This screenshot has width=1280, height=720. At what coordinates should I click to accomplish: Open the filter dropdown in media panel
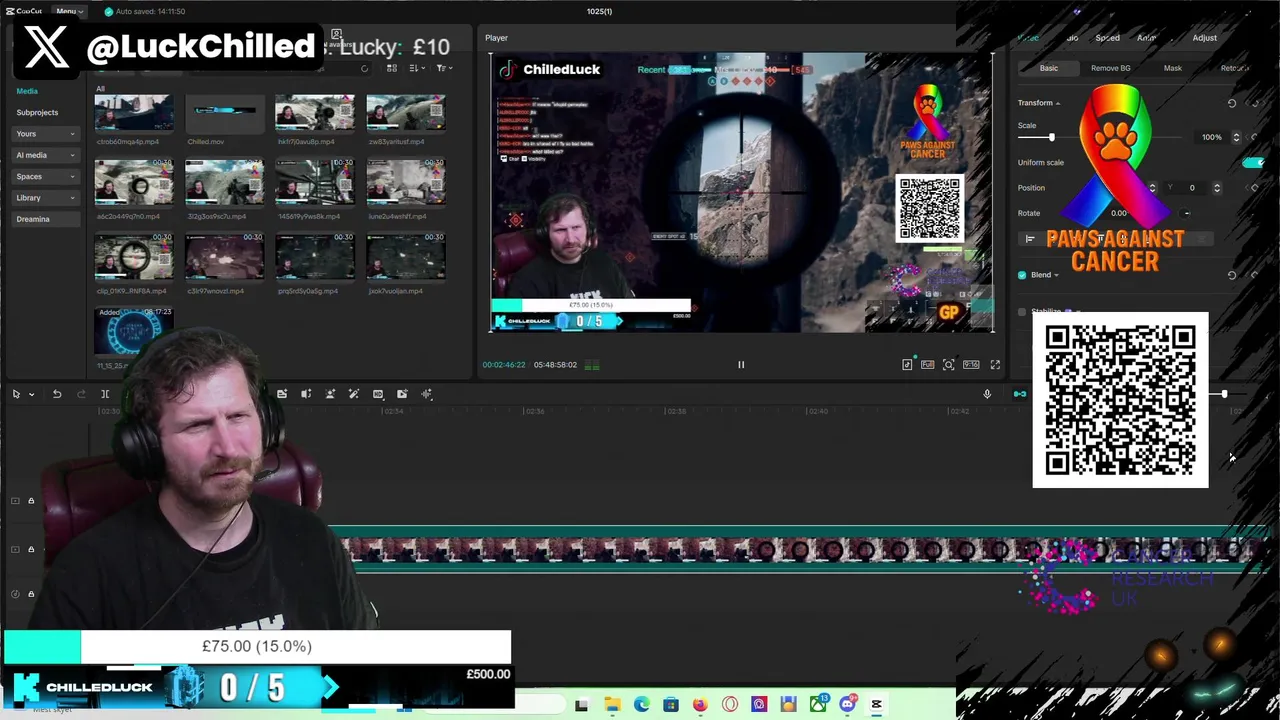tap(444, 68)
